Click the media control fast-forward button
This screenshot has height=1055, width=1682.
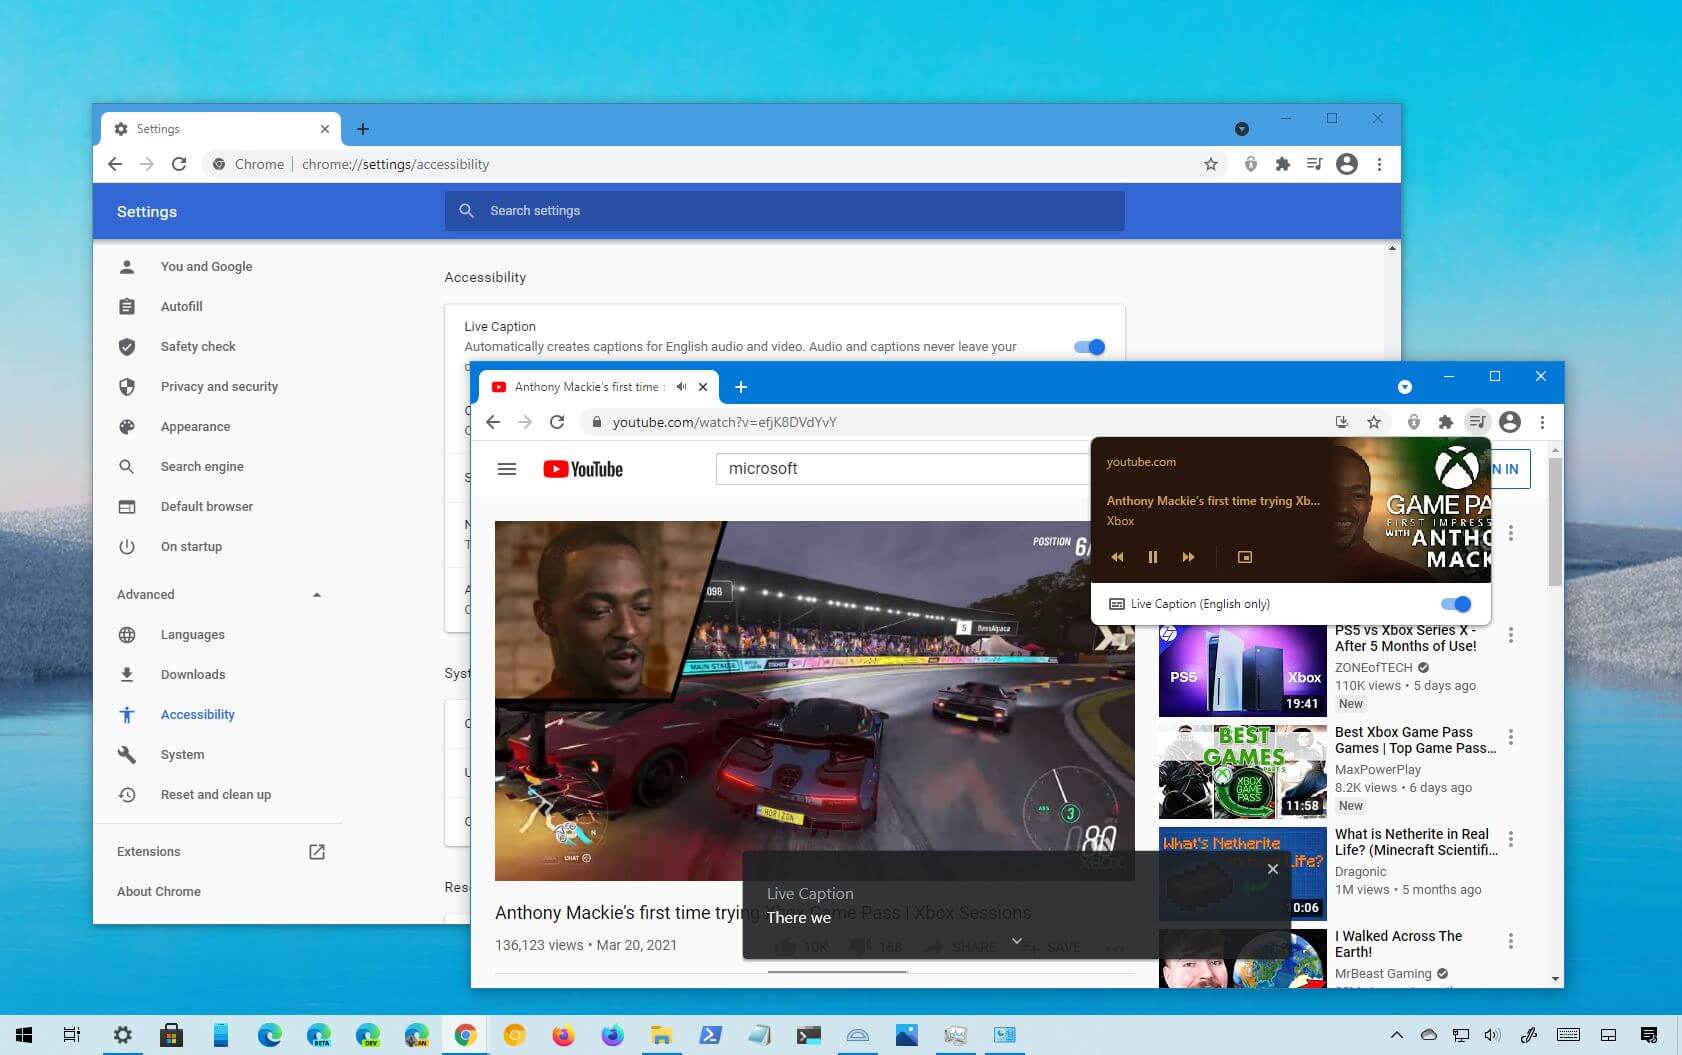[1188, 557]
